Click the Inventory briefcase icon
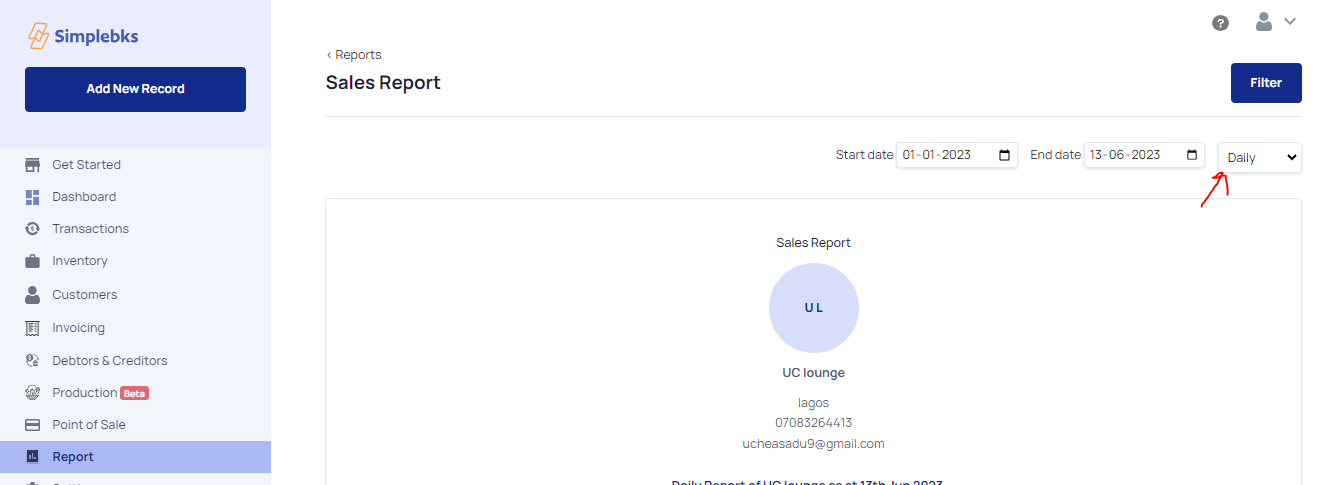Viewport: 1342px width, 485px height. 33,261
